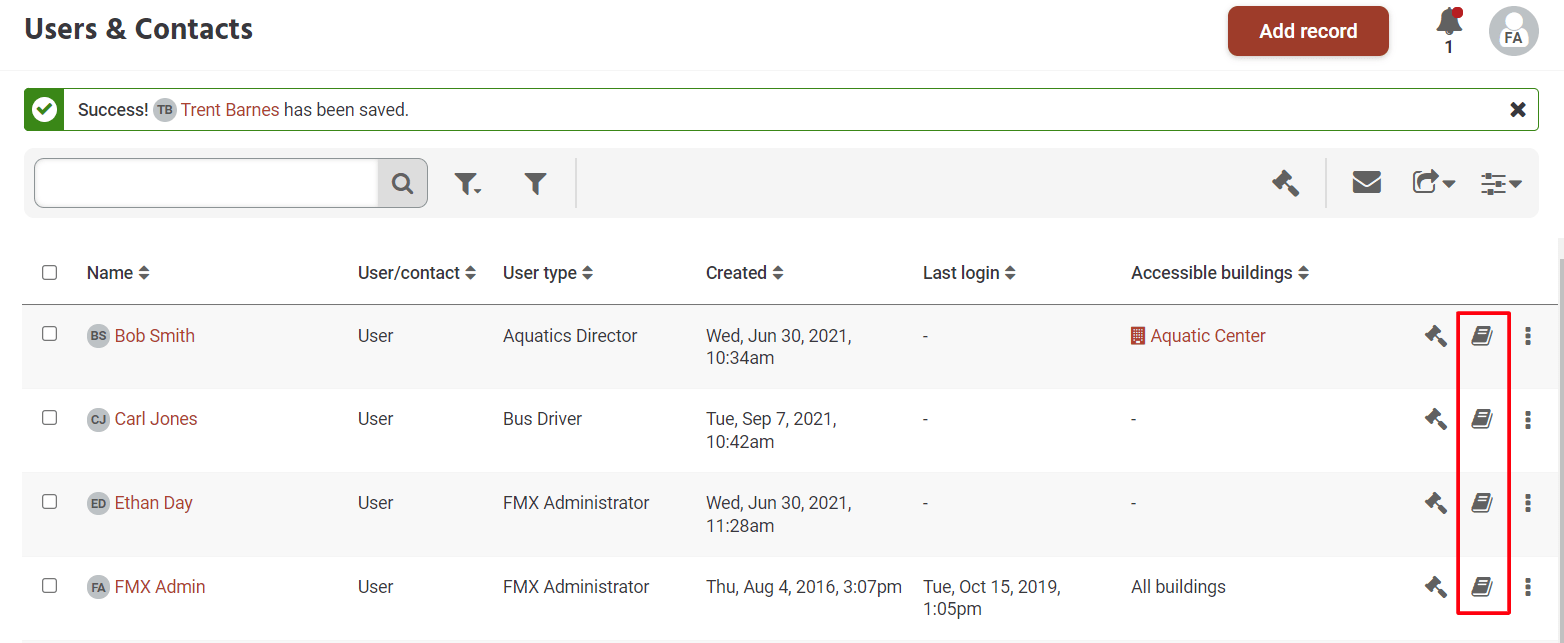
Task: Click the funnel filter icon
Action: (536, 183)
